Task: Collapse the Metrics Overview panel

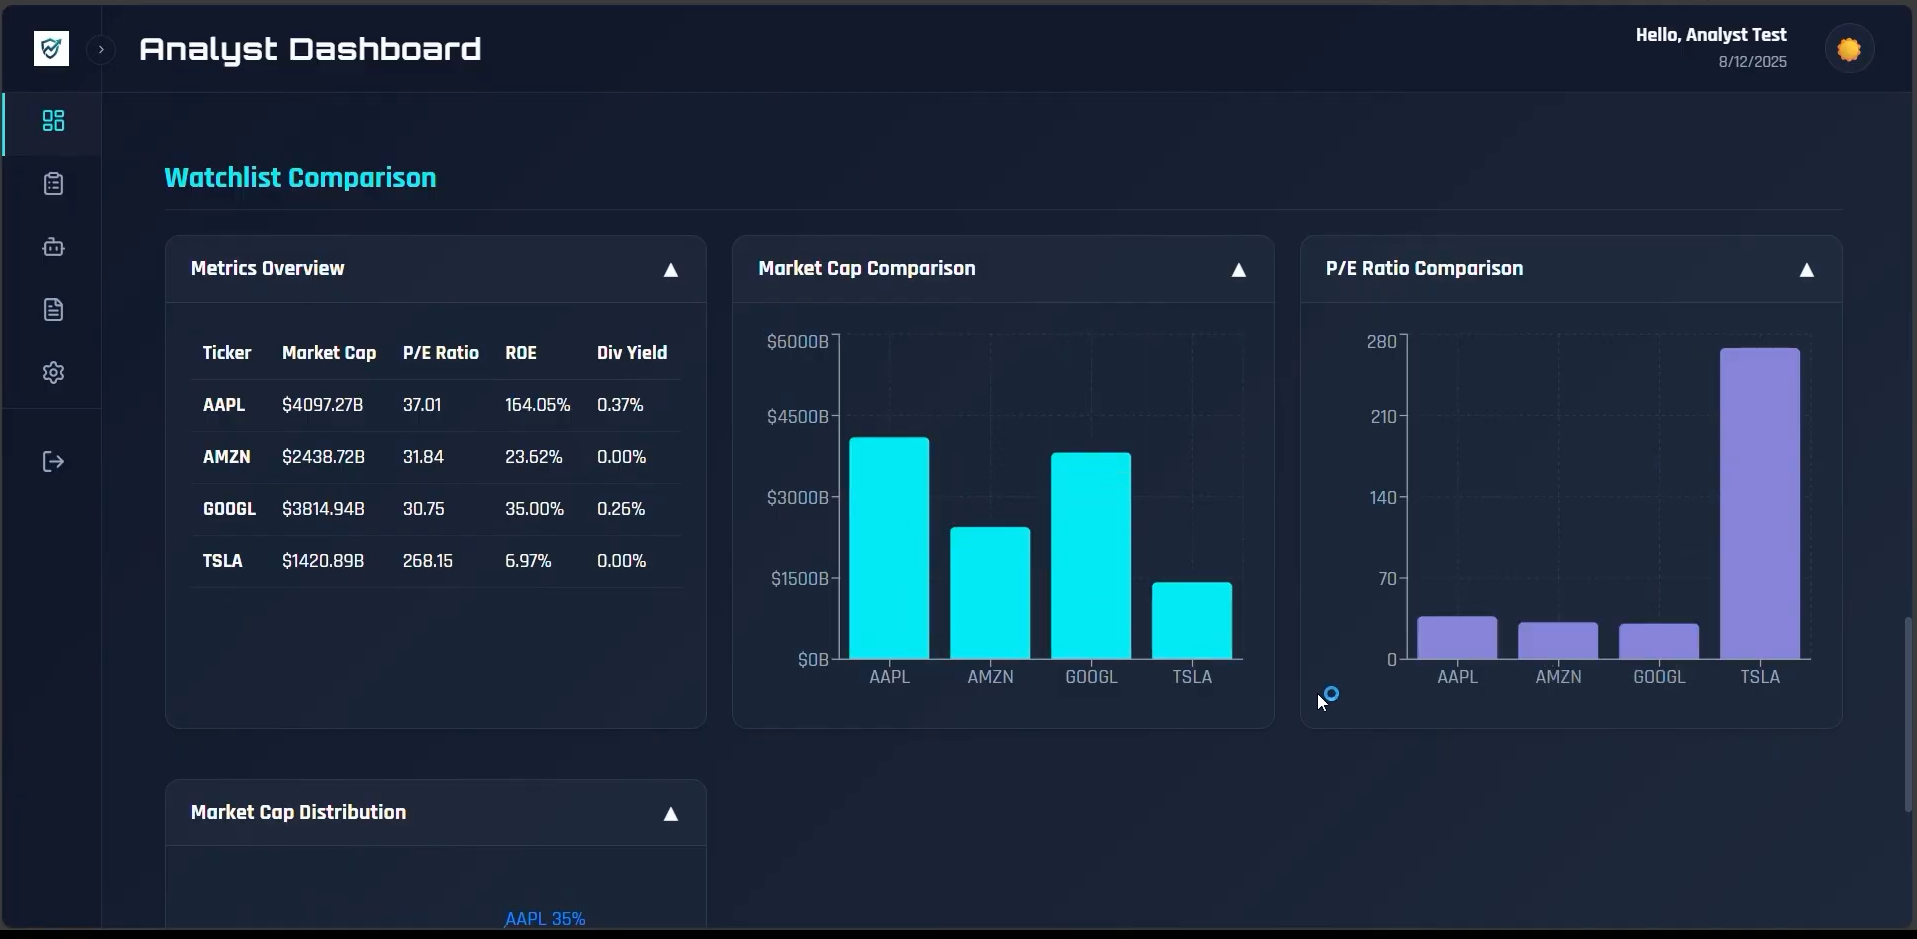Action: pyautogui.click(x=669, y=270)
